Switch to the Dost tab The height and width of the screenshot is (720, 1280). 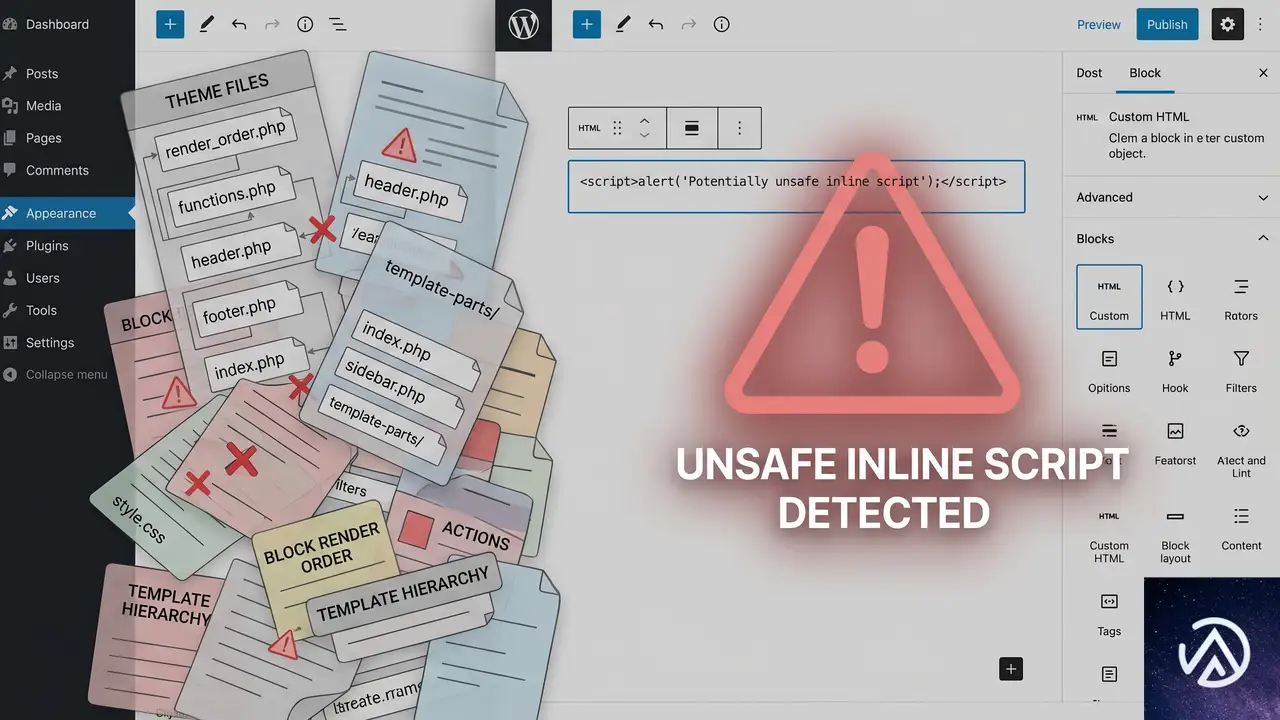point(1089,73)
